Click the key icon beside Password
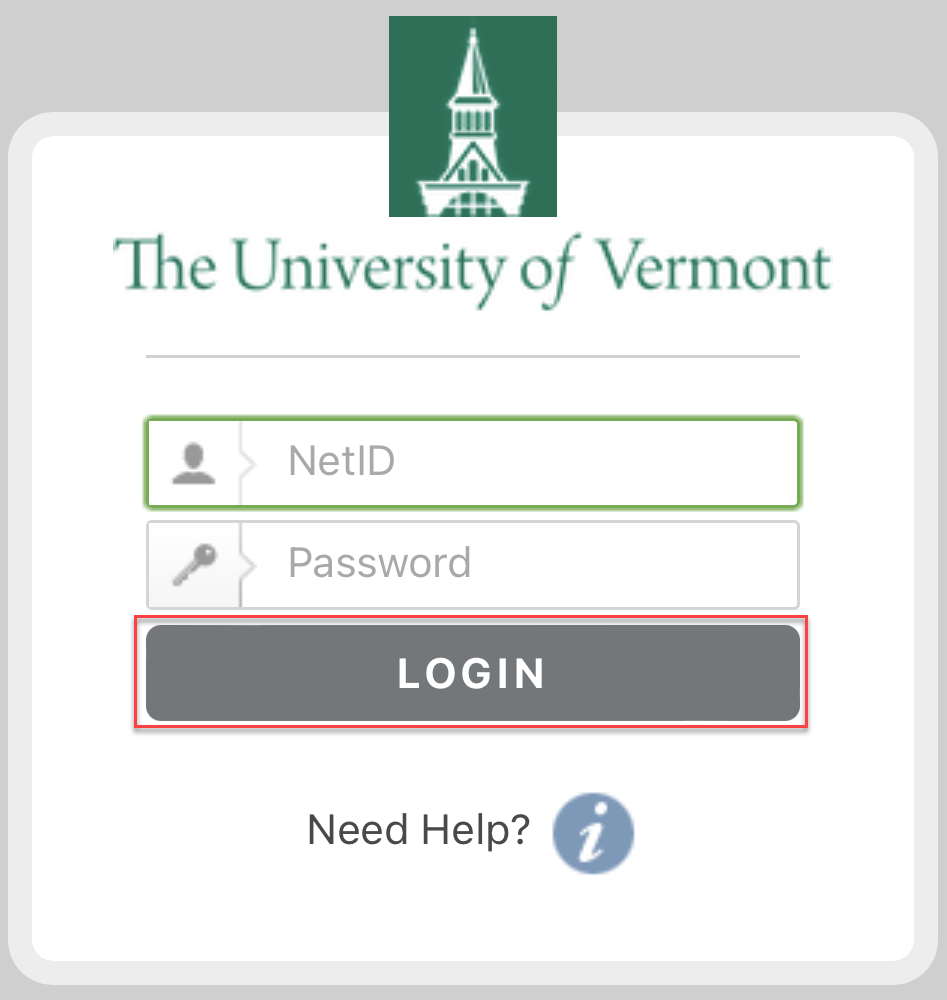Viewport: 947px width, 1000px height. click(195, 564)
